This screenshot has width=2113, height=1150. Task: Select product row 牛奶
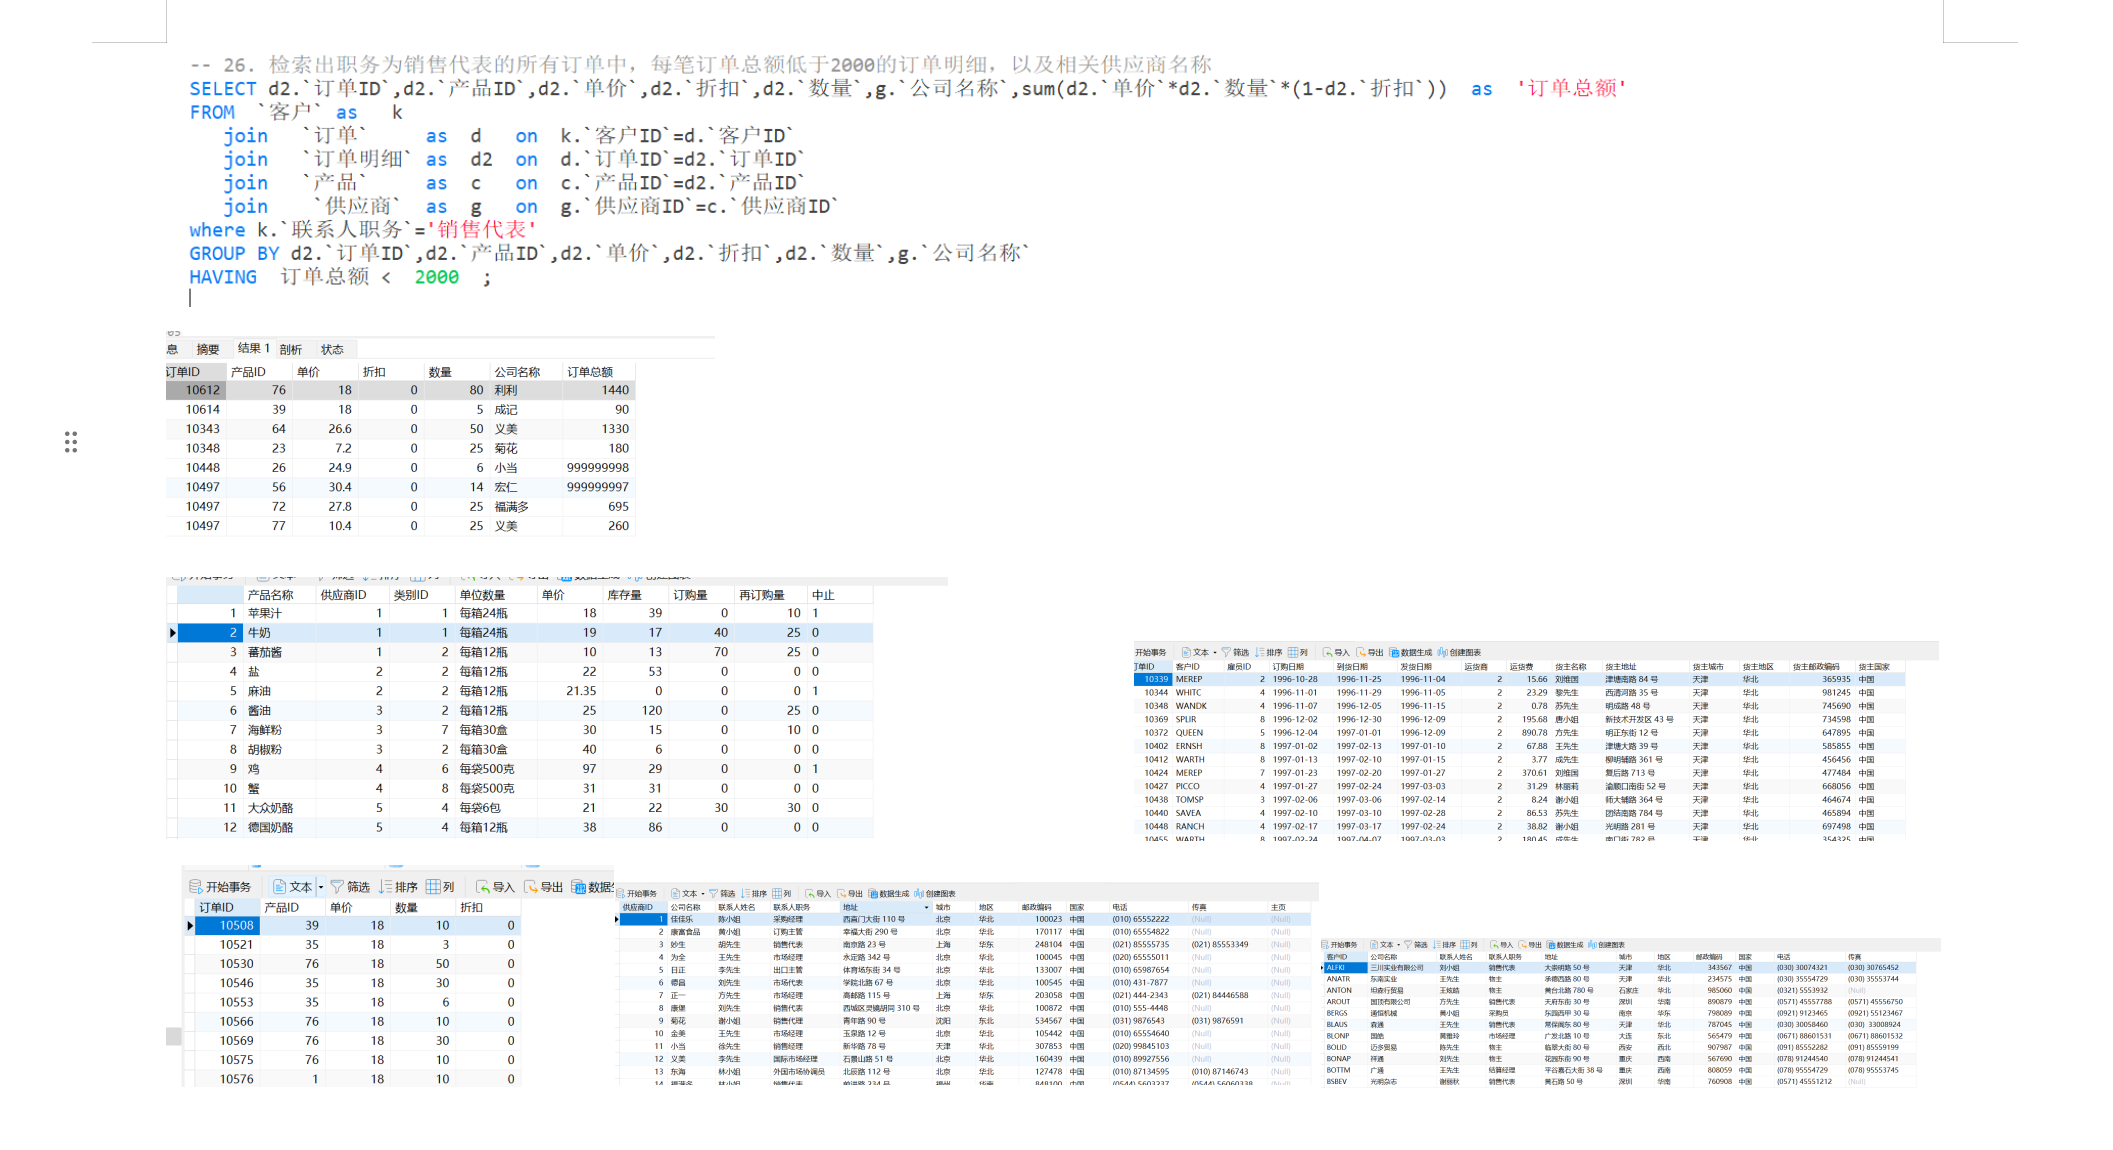point(525,633)
